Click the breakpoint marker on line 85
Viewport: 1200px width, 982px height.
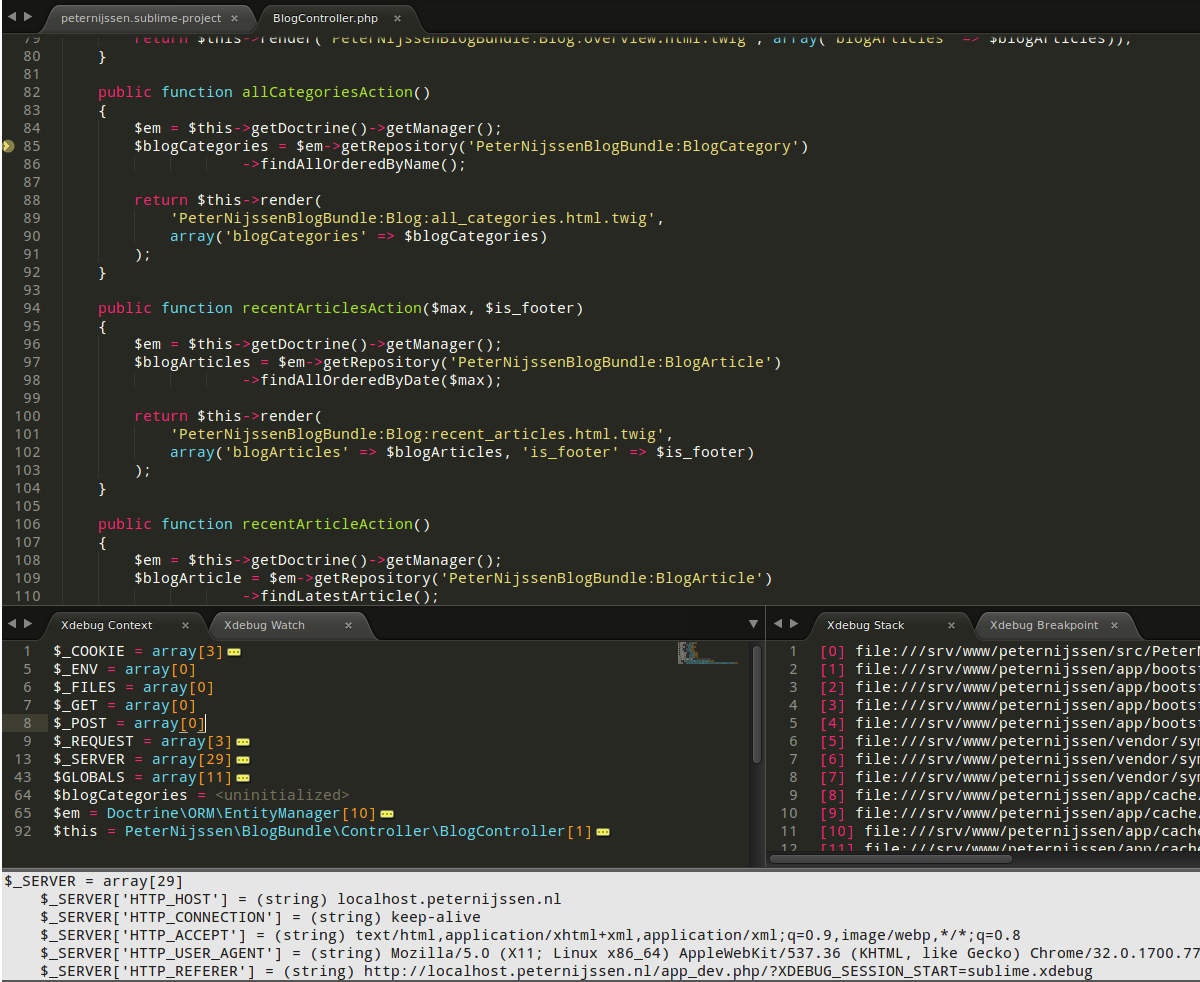coord(8,146)
